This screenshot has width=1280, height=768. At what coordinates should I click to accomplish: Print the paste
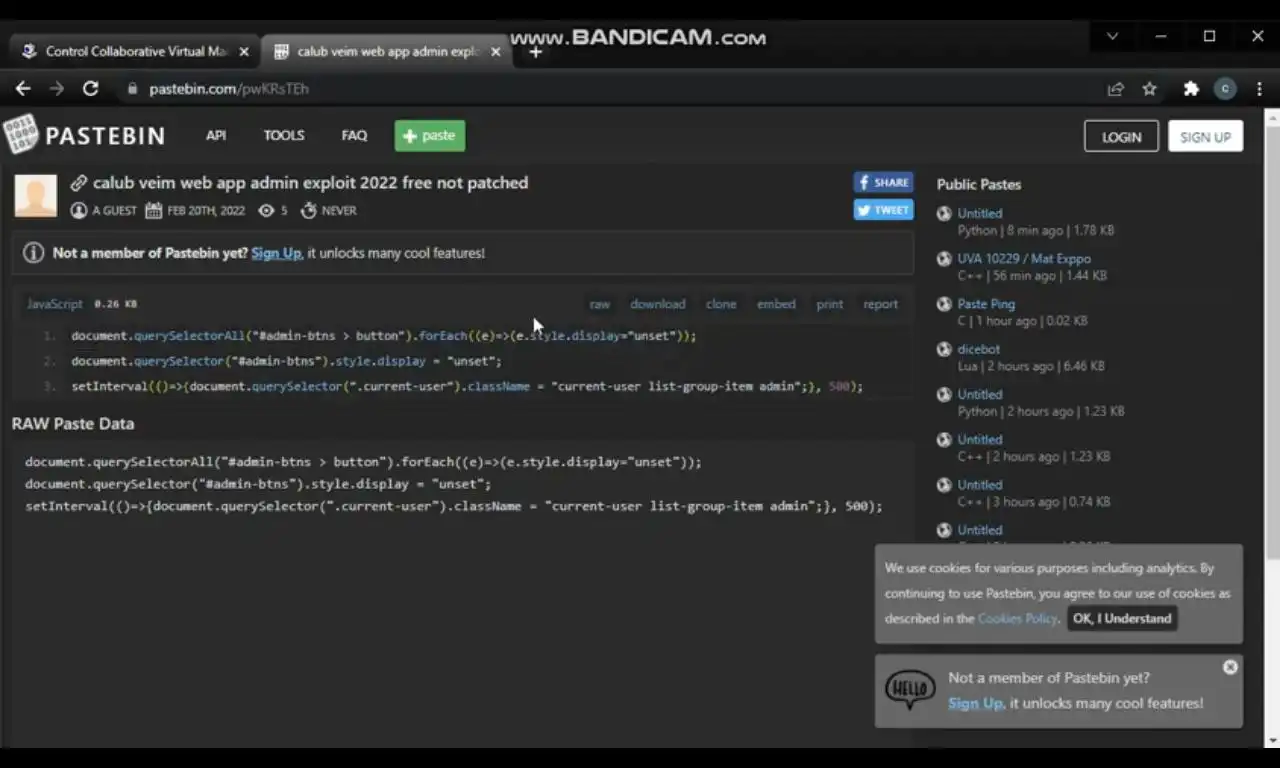pos(830,304)
